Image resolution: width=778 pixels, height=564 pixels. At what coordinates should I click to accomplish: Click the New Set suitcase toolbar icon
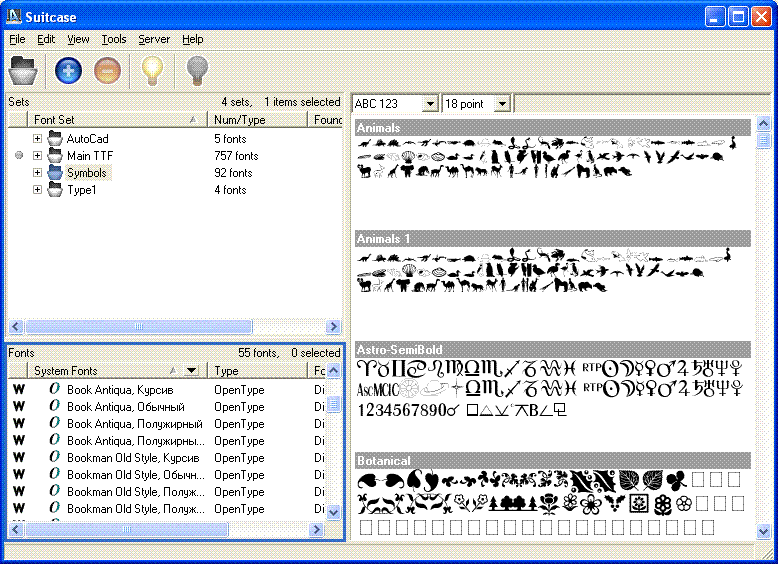click(23, 70)
